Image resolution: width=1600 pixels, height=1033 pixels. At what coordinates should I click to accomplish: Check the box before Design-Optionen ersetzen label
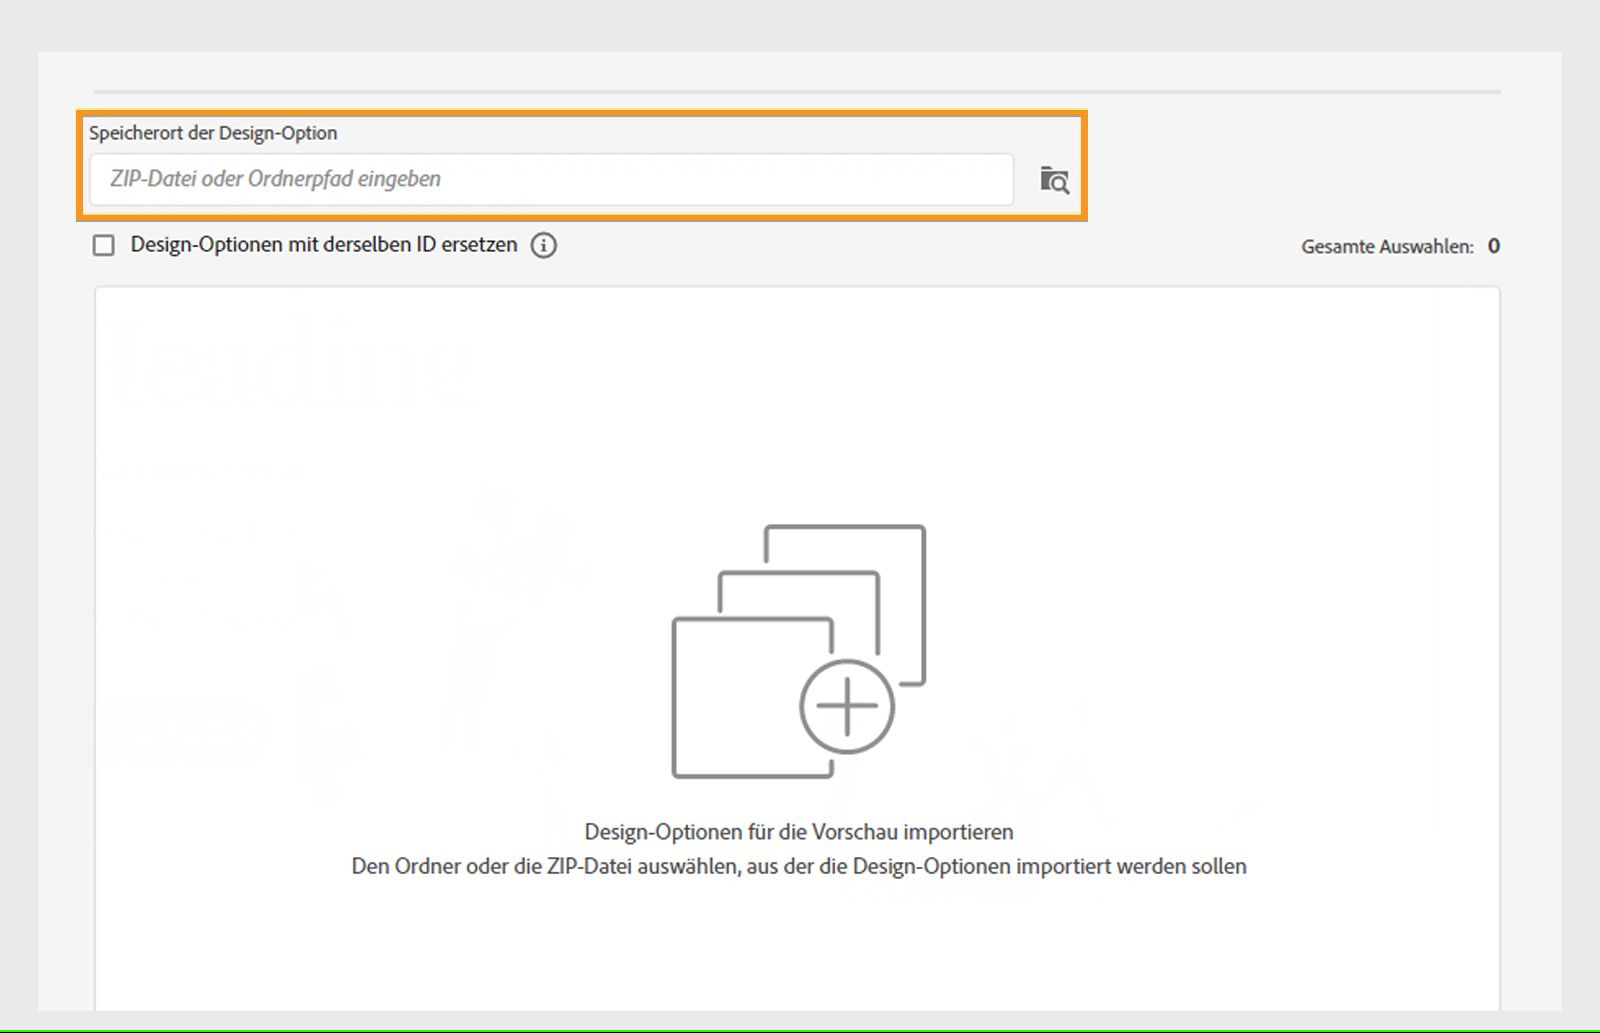pos(104,244)
